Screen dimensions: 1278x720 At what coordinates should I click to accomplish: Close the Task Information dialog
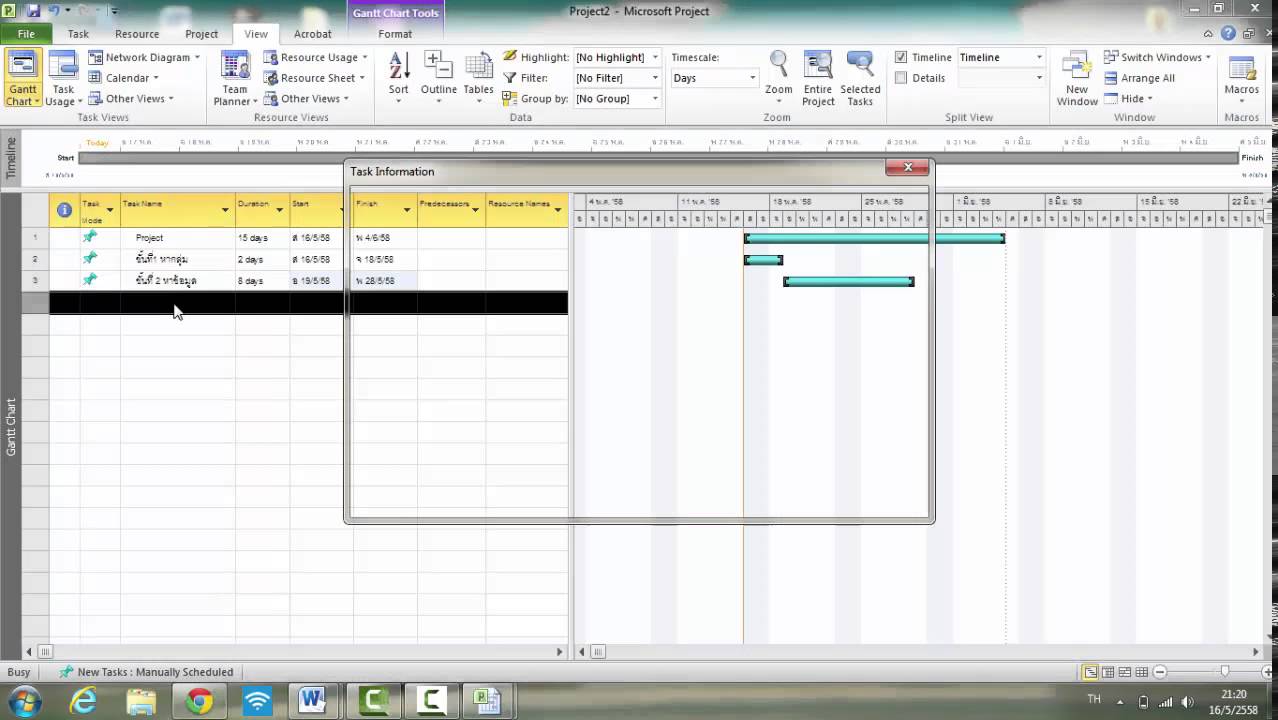pos(907,168)
